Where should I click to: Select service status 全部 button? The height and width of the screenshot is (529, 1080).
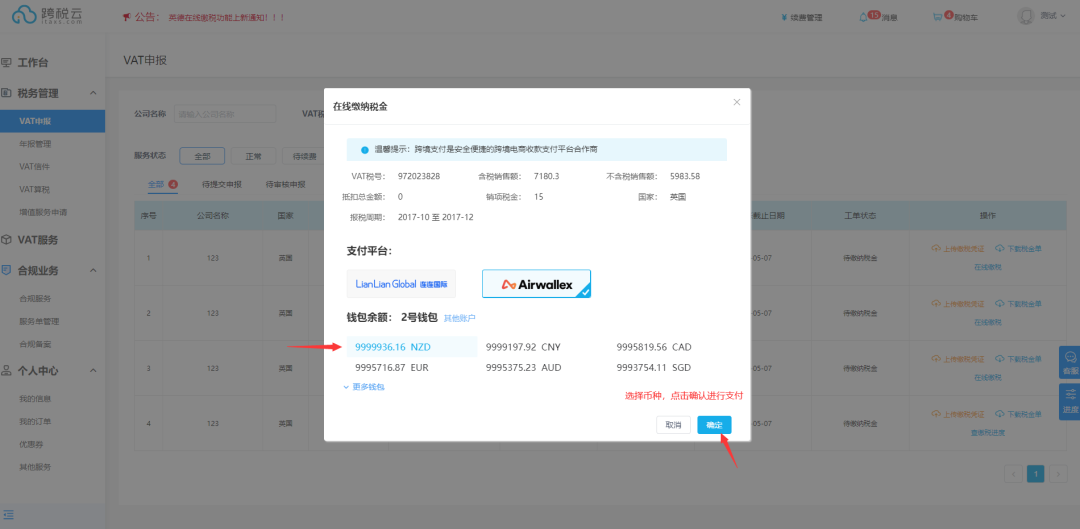pos(202,156)
